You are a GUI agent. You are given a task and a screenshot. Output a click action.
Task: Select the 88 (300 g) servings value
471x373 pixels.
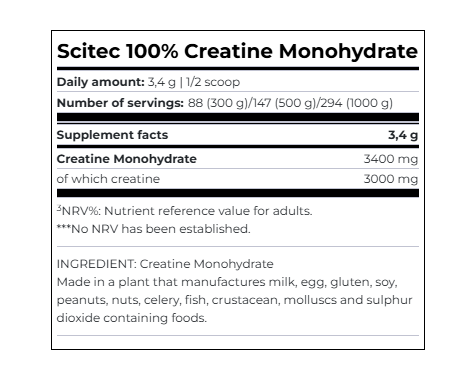coord(218,103)
